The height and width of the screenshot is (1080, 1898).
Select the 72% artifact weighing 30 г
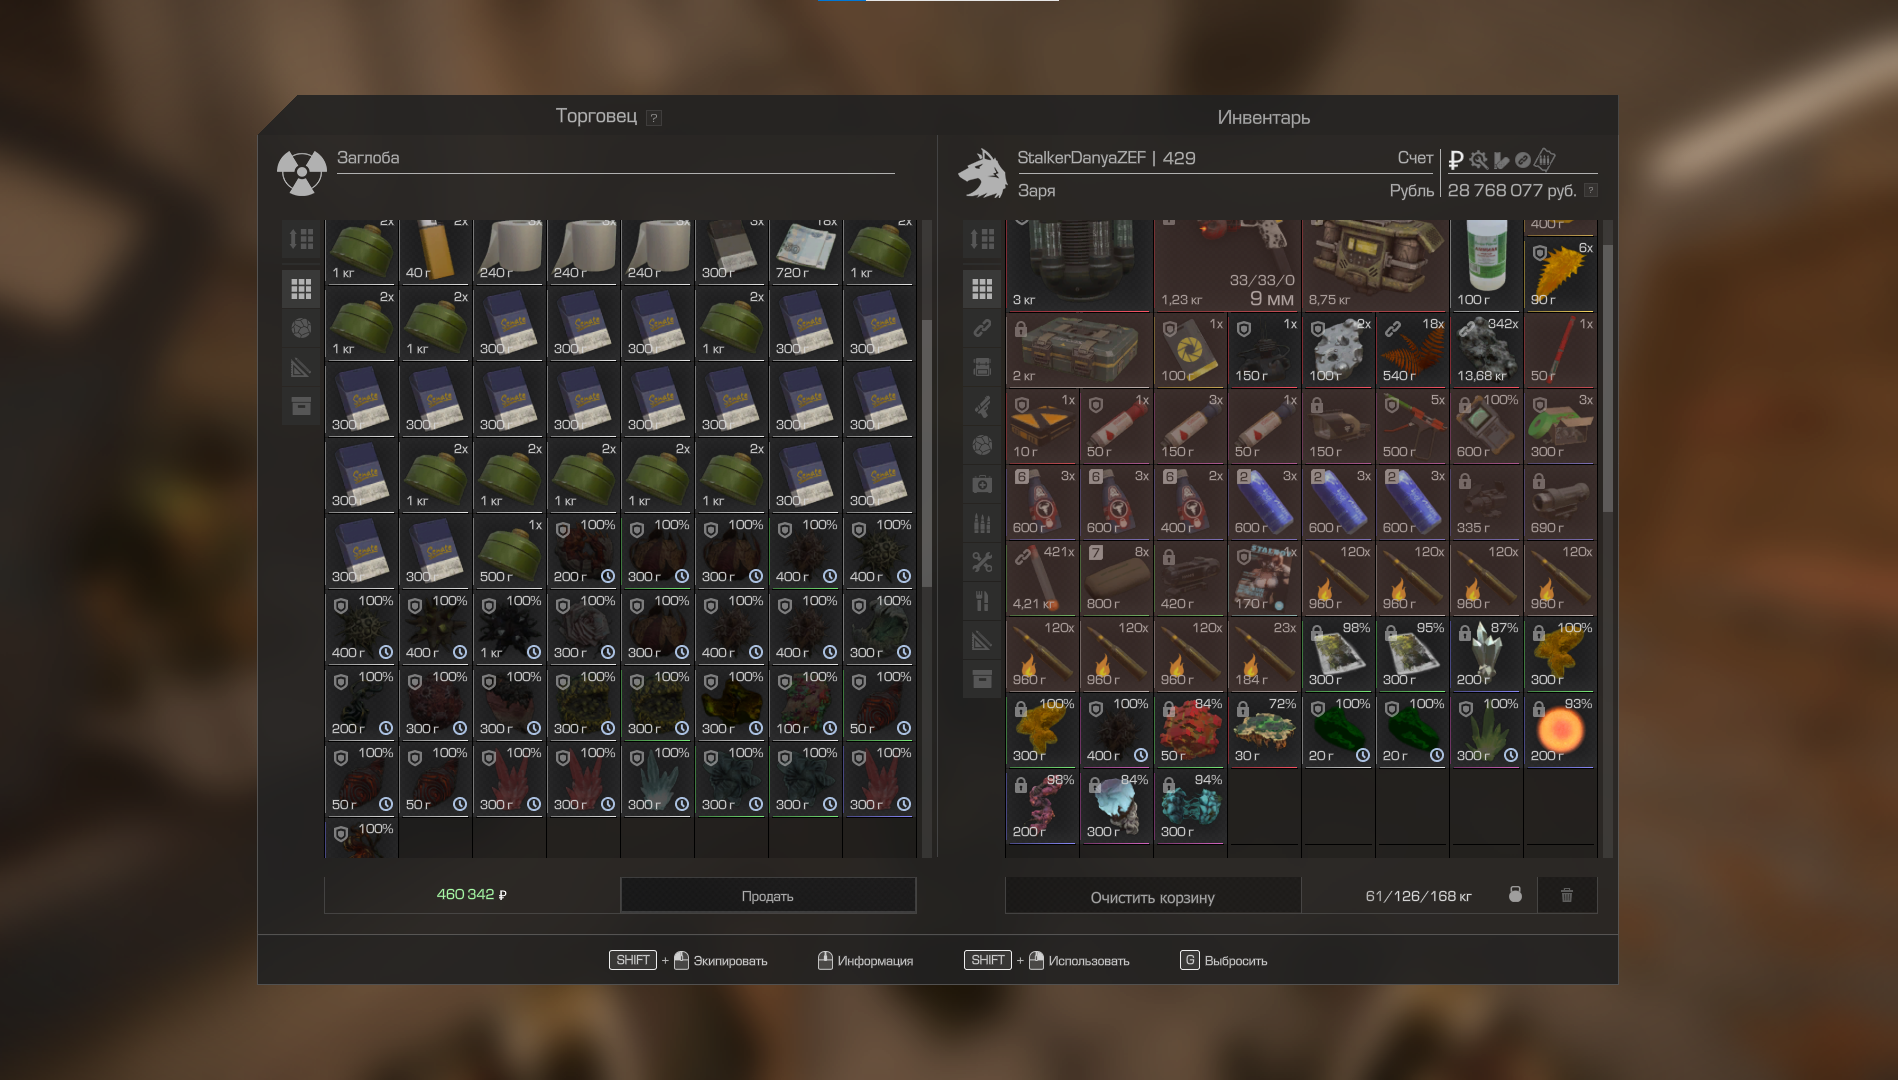[x=1264, y=730]
